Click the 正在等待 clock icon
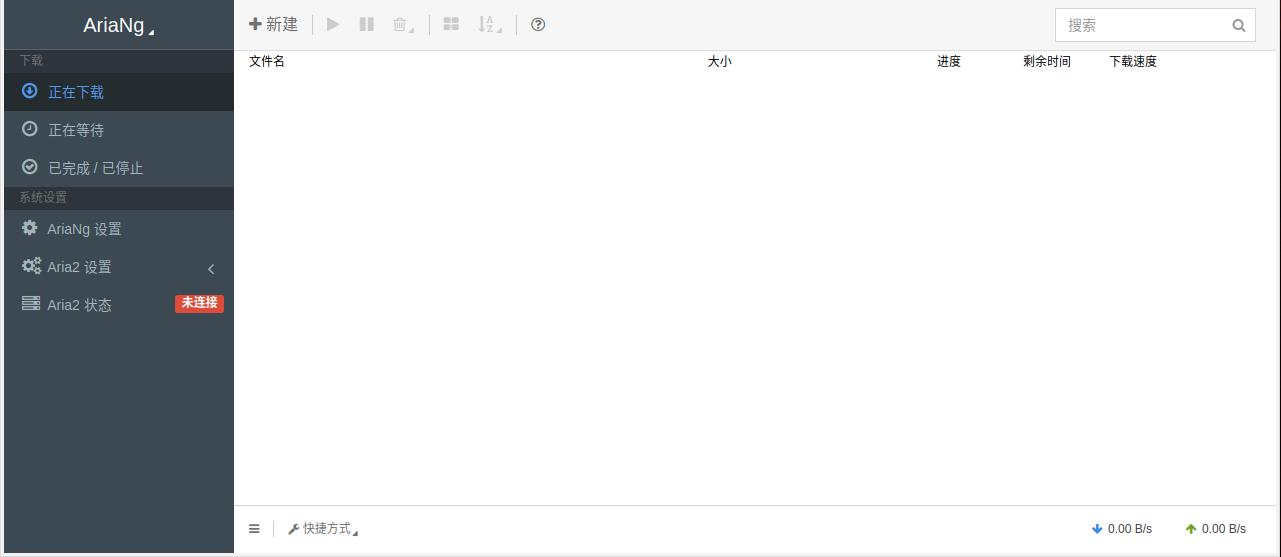Viewport: 1281px width, 557px height. point(30,129)
